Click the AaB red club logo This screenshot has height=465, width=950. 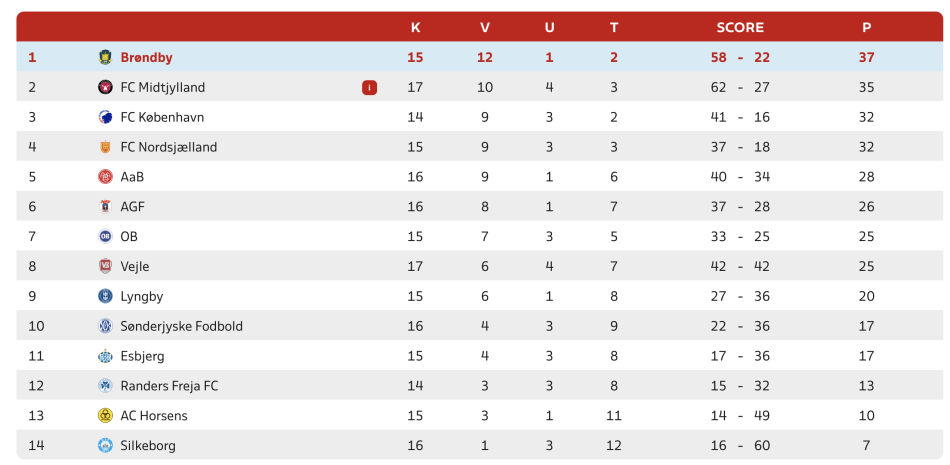coord(105,177)
